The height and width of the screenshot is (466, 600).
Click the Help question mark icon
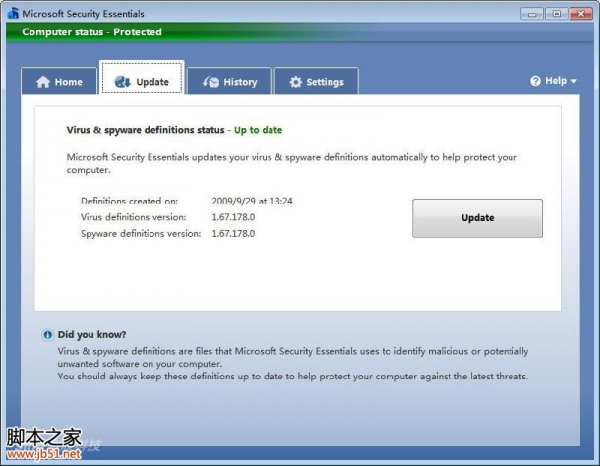(535, 81)
